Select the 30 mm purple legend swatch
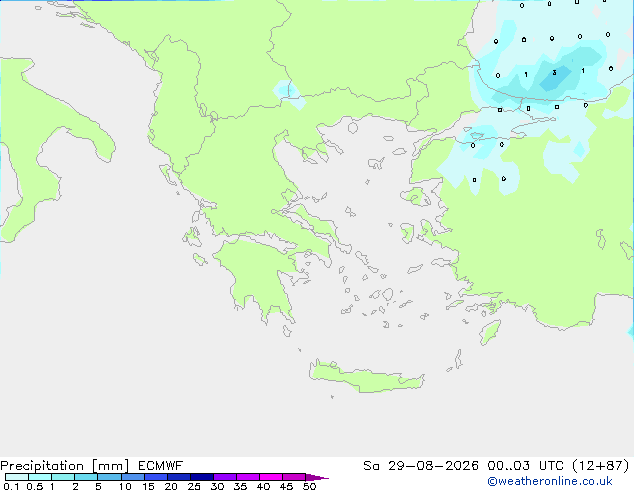 pyautogui.click(x=225, y=477)
